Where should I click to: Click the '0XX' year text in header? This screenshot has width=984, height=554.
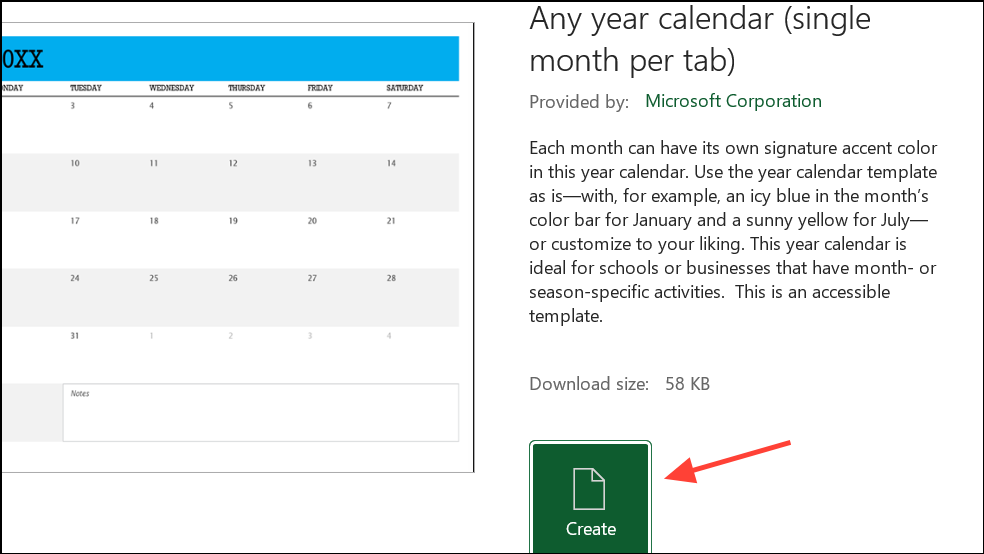tap(22, 59)
